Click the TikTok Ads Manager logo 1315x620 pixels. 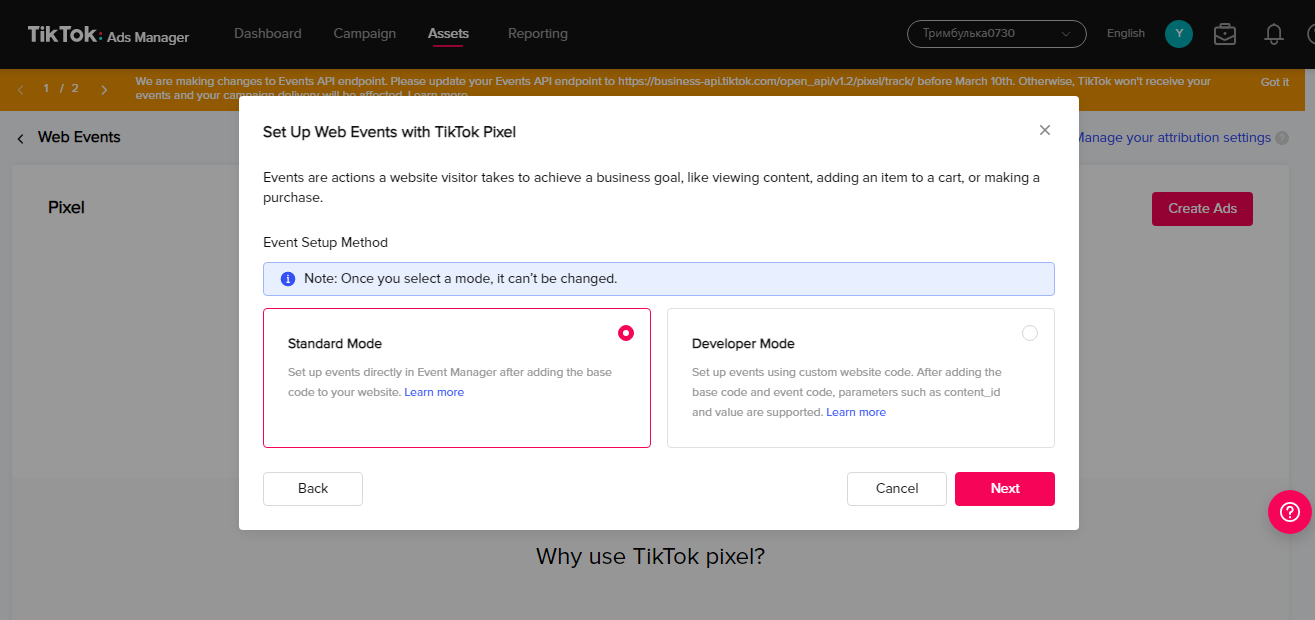[108, 35]
